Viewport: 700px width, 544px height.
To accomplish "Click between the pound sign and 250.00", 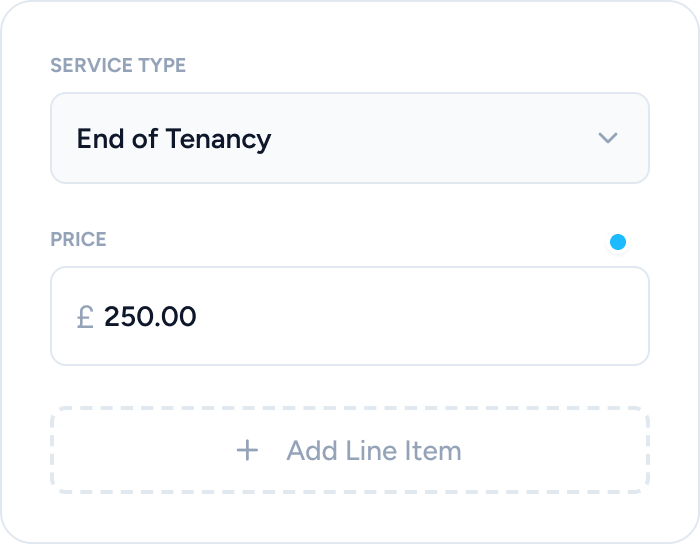I will click(x=99, y=317).
